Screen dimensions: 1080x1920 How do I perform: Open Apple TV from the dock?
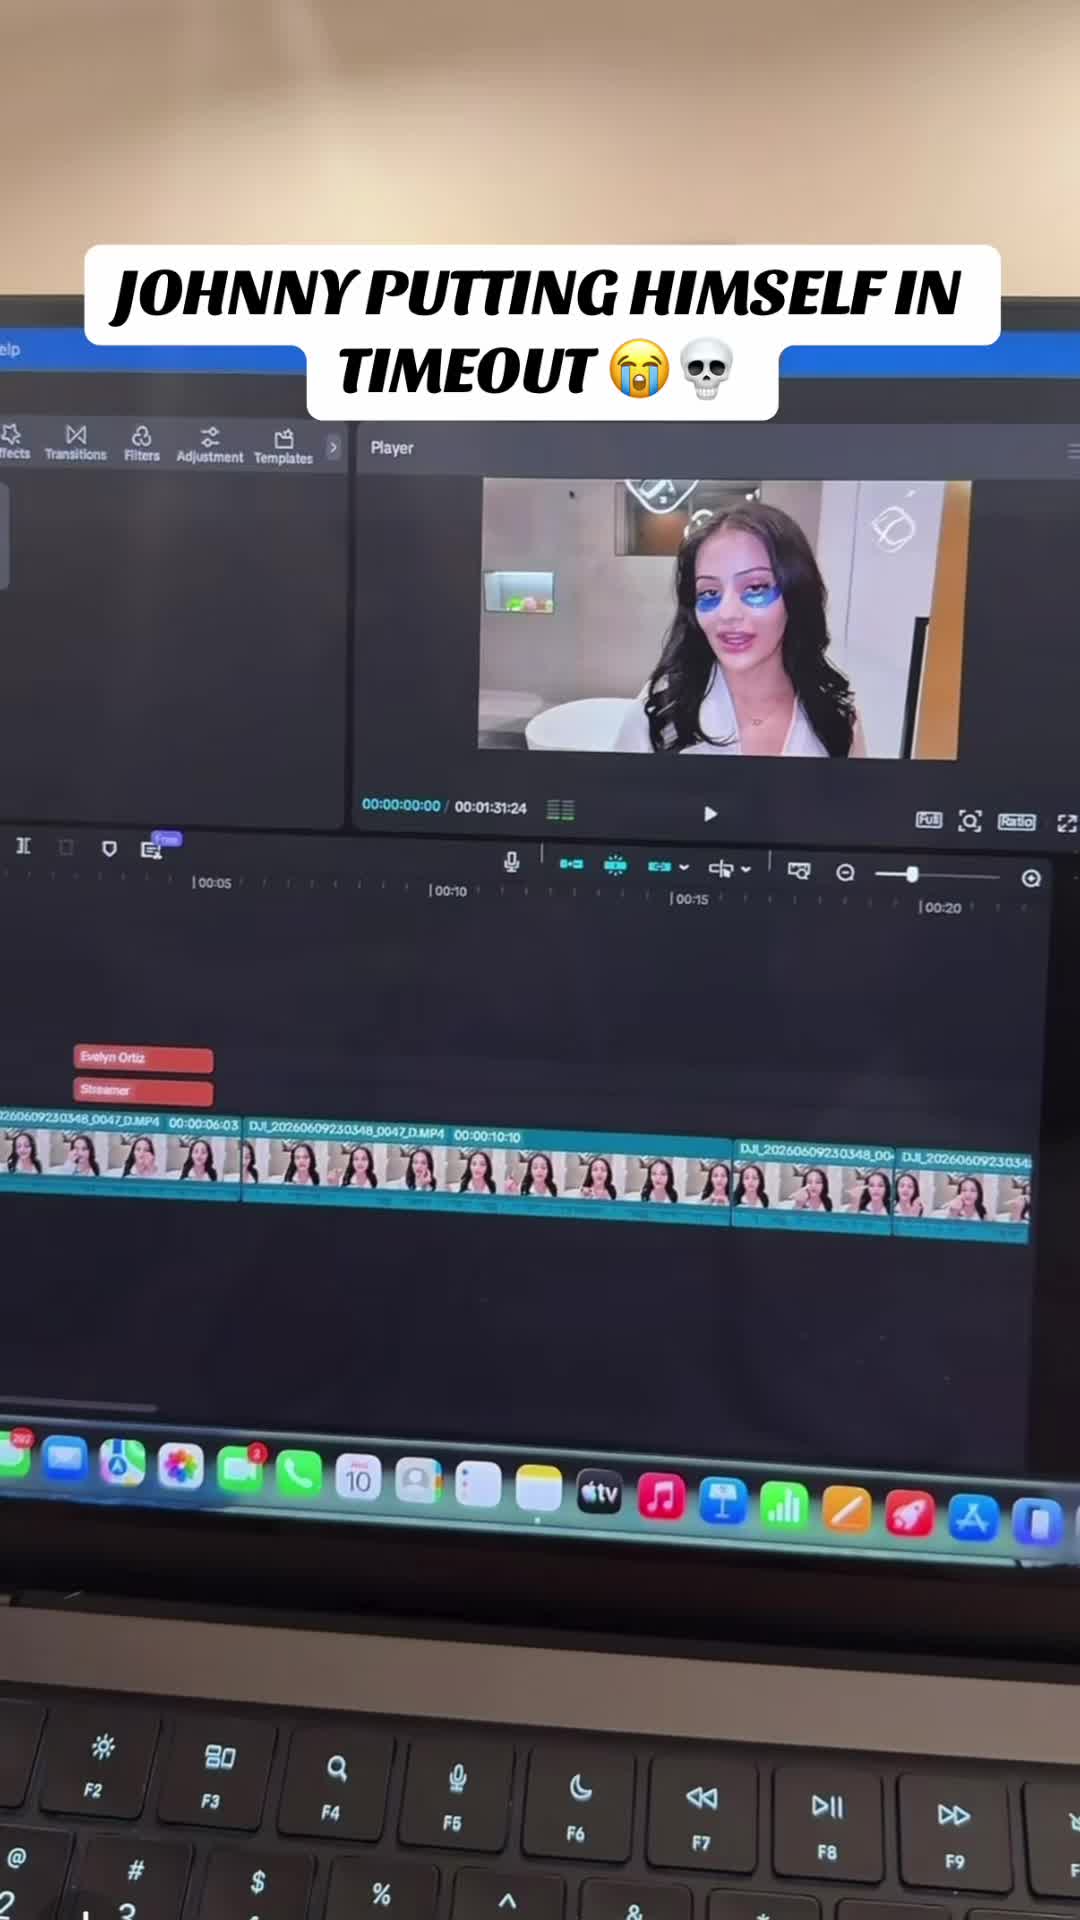(x=599, y=1493)
